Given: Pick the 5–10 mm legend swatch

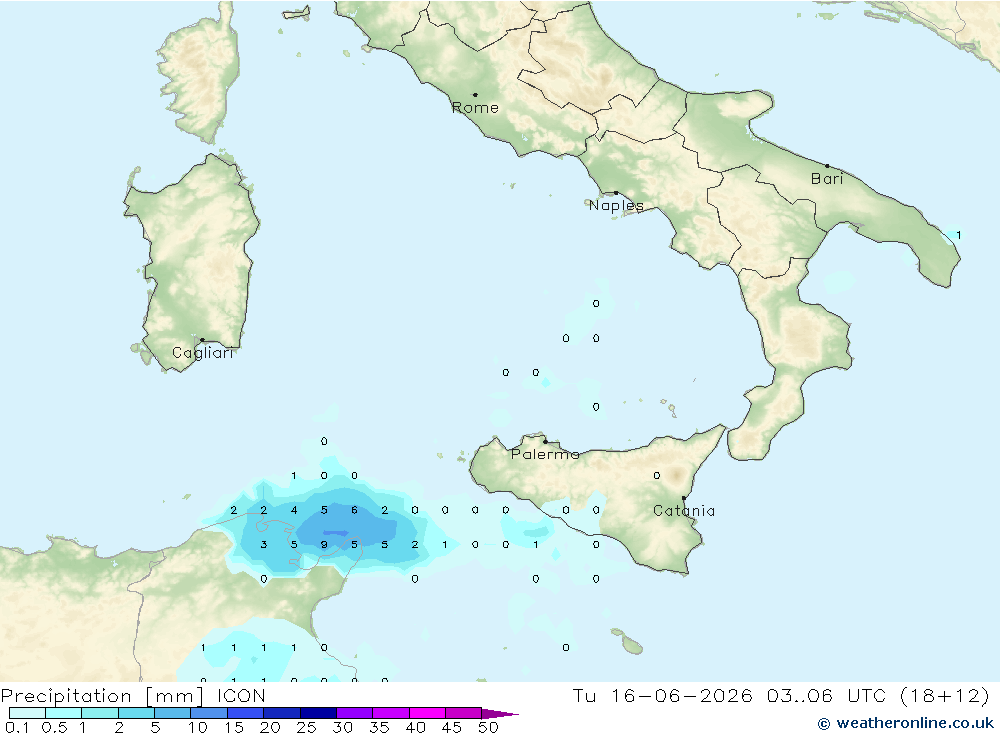Looking at the screenshot, I should [x=173, y=713].
